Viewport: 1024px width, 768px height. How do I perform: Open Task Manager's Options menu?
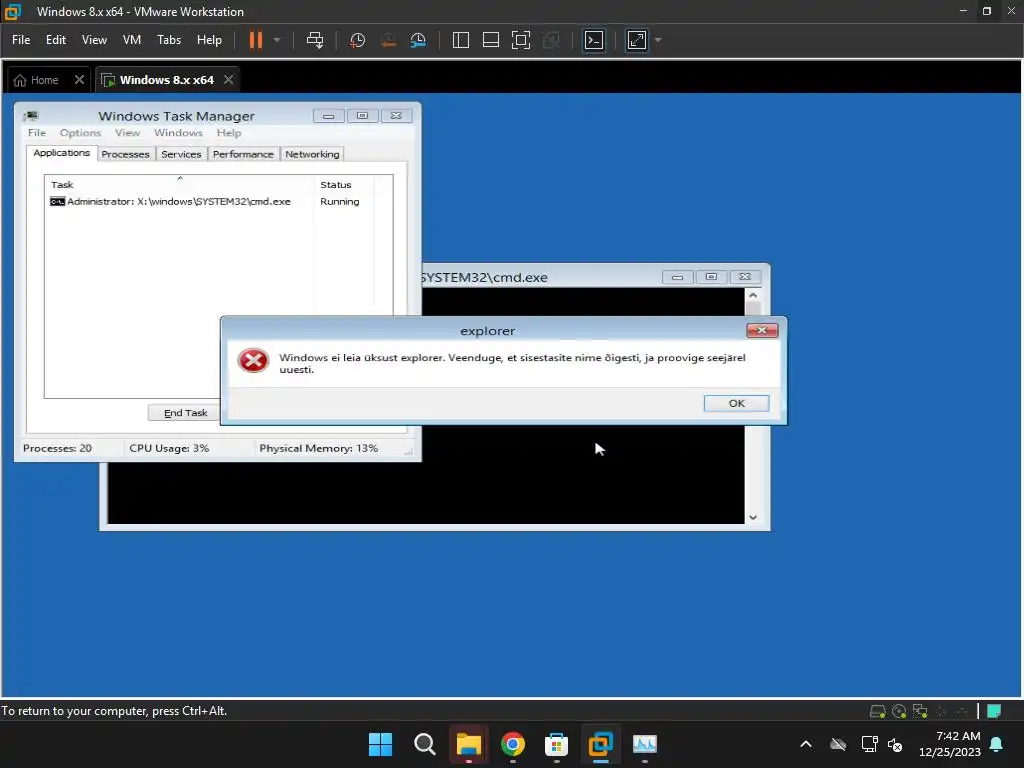coord(80,133)
